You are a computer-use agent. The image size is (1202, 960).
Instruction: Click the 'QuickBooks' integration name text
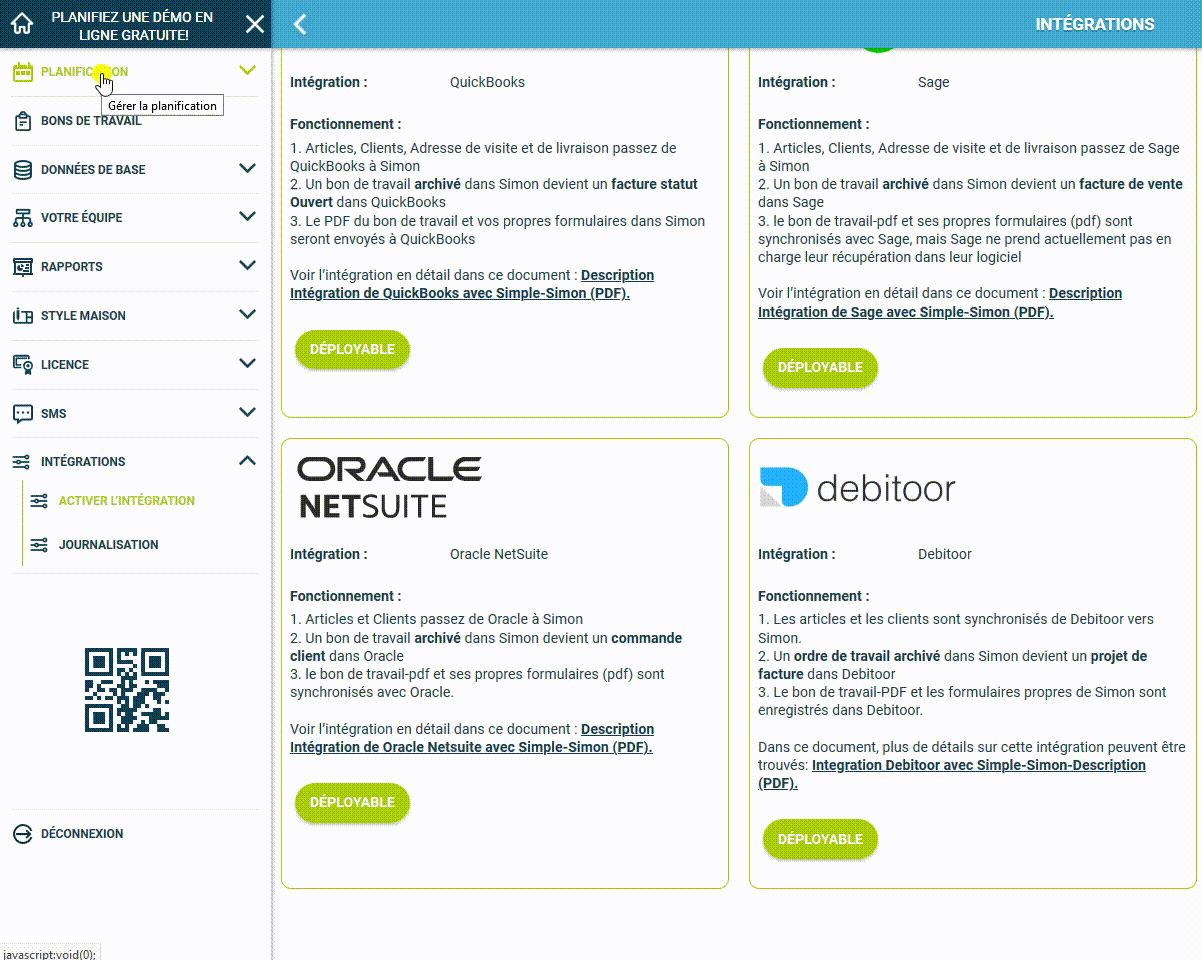487,82
